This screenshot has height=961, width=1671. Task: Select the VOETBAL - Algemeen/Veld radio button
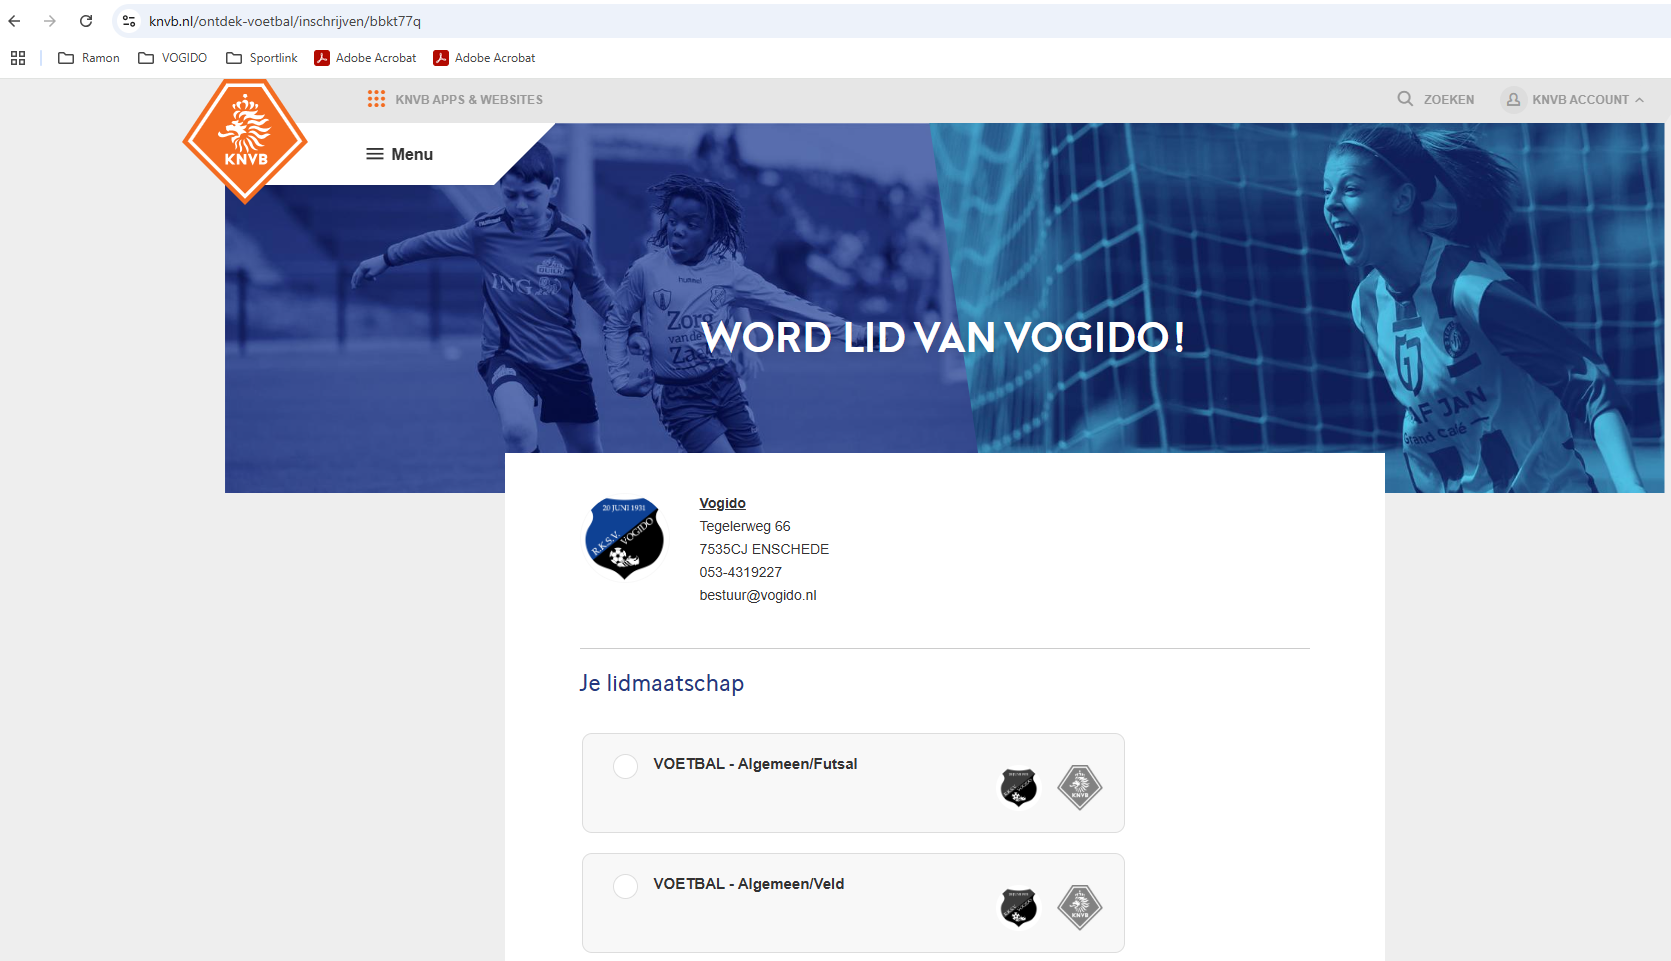(x=625, y=886)
